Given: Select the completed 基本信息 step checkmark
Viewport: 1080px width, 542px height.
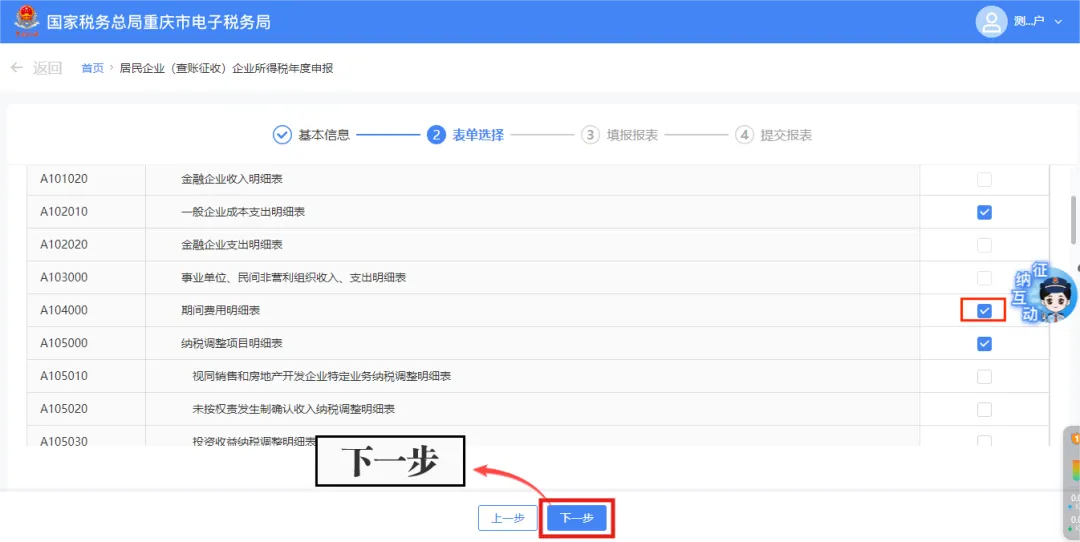Looking at the screenshot, I should [282, 135].
